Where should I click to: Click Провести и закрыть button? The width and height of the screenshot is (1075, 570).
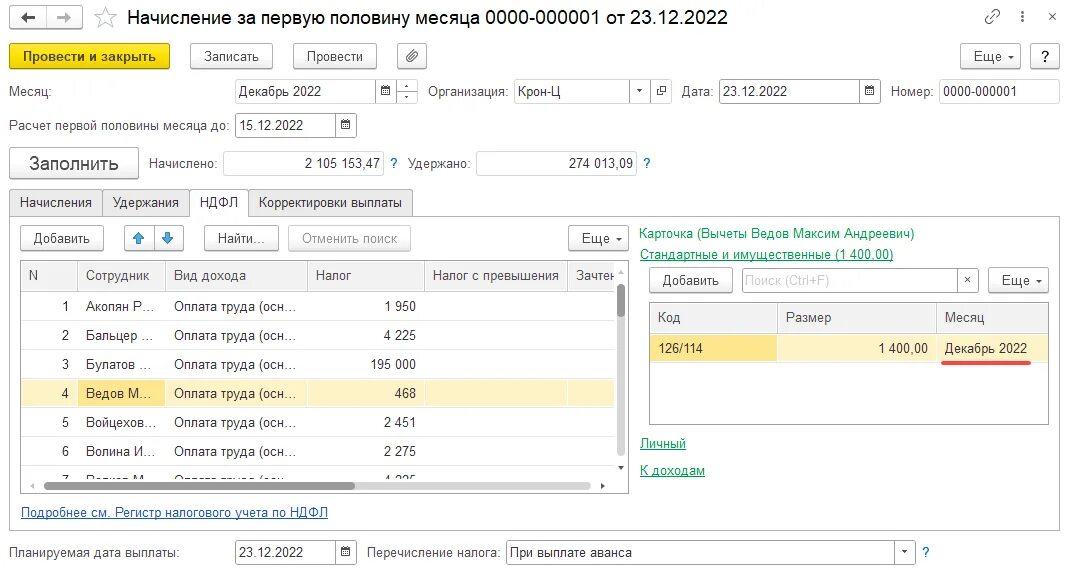tap(89, 56)
